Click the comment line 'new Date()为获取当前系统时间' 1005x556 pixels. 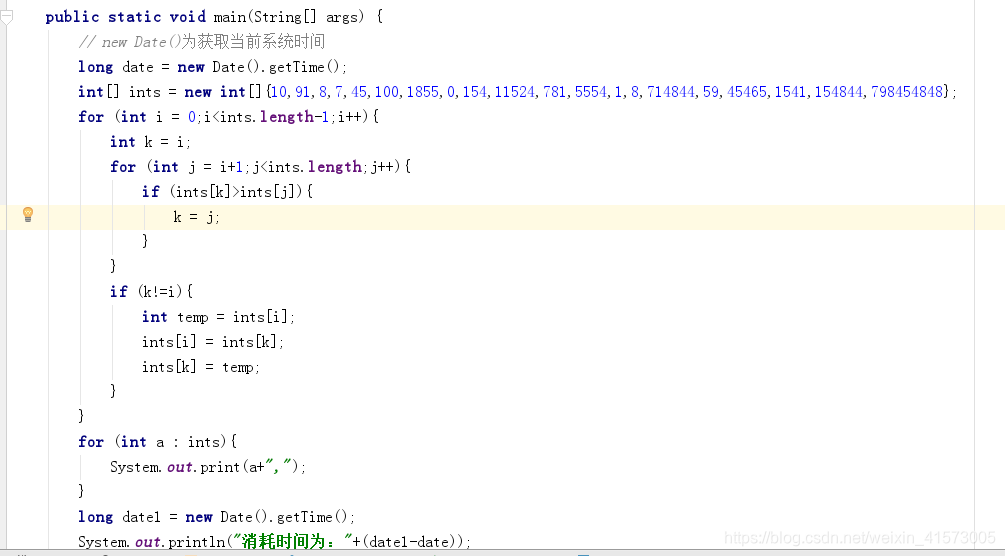click(x=202, y=42)
